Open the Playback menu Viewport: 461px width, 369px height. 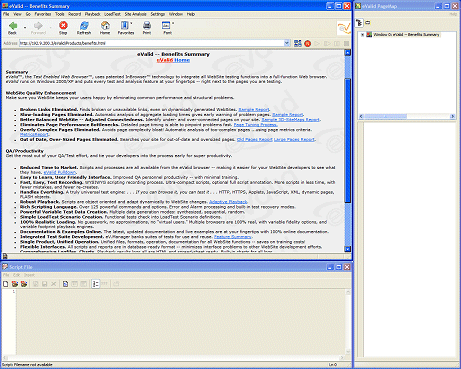point(92,14)
